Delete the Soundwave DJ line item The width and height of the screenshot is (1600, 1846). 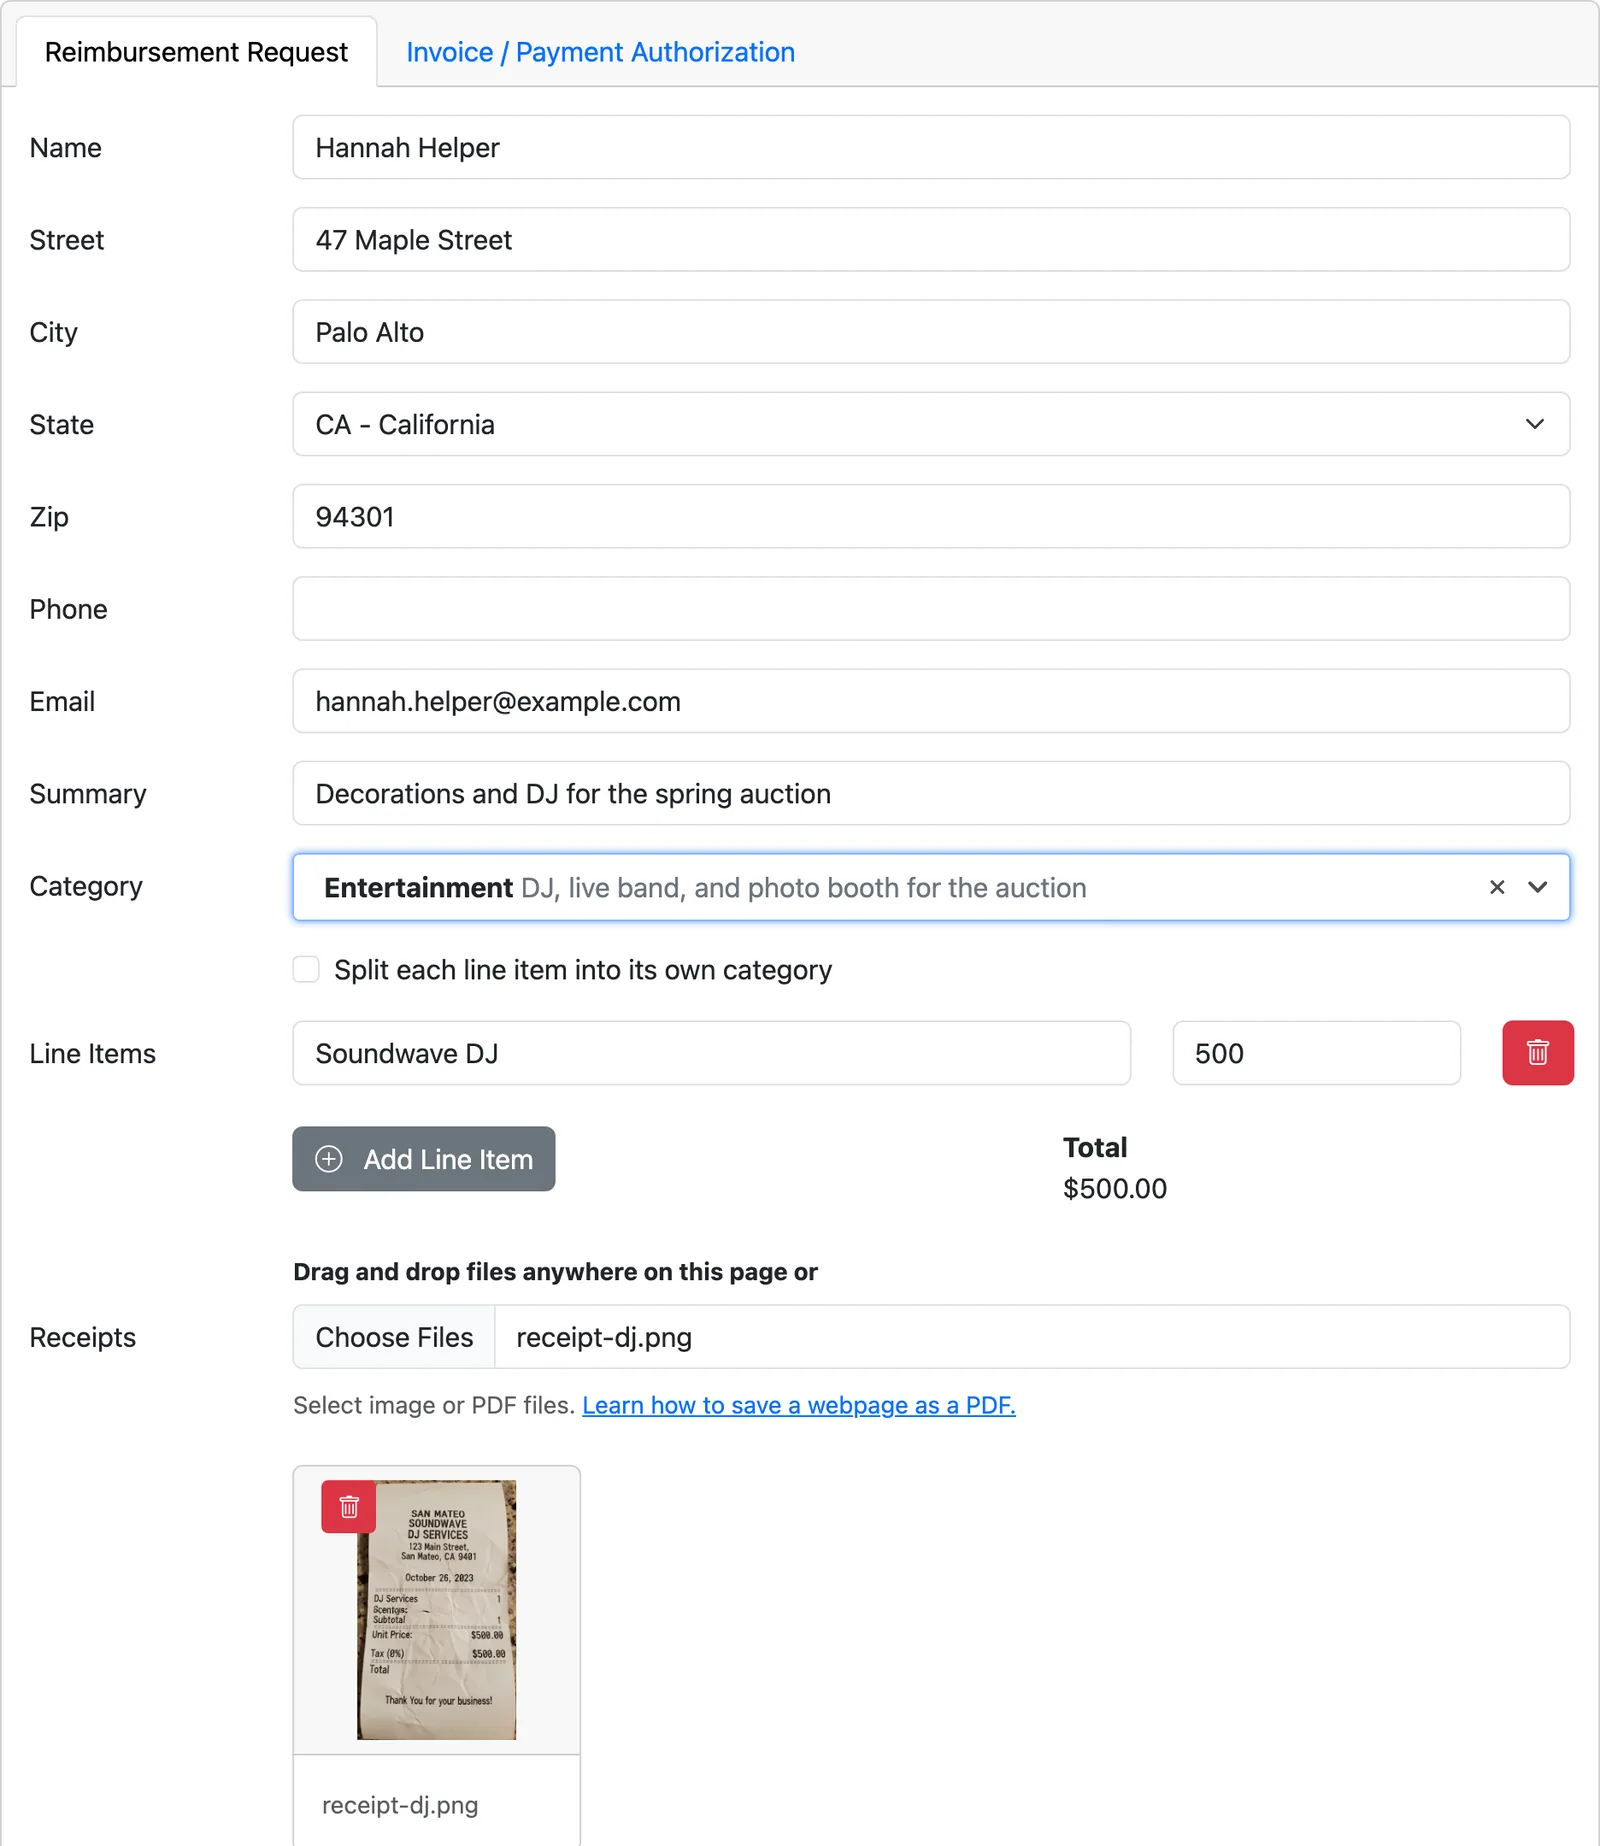tap(1537, 1053)
